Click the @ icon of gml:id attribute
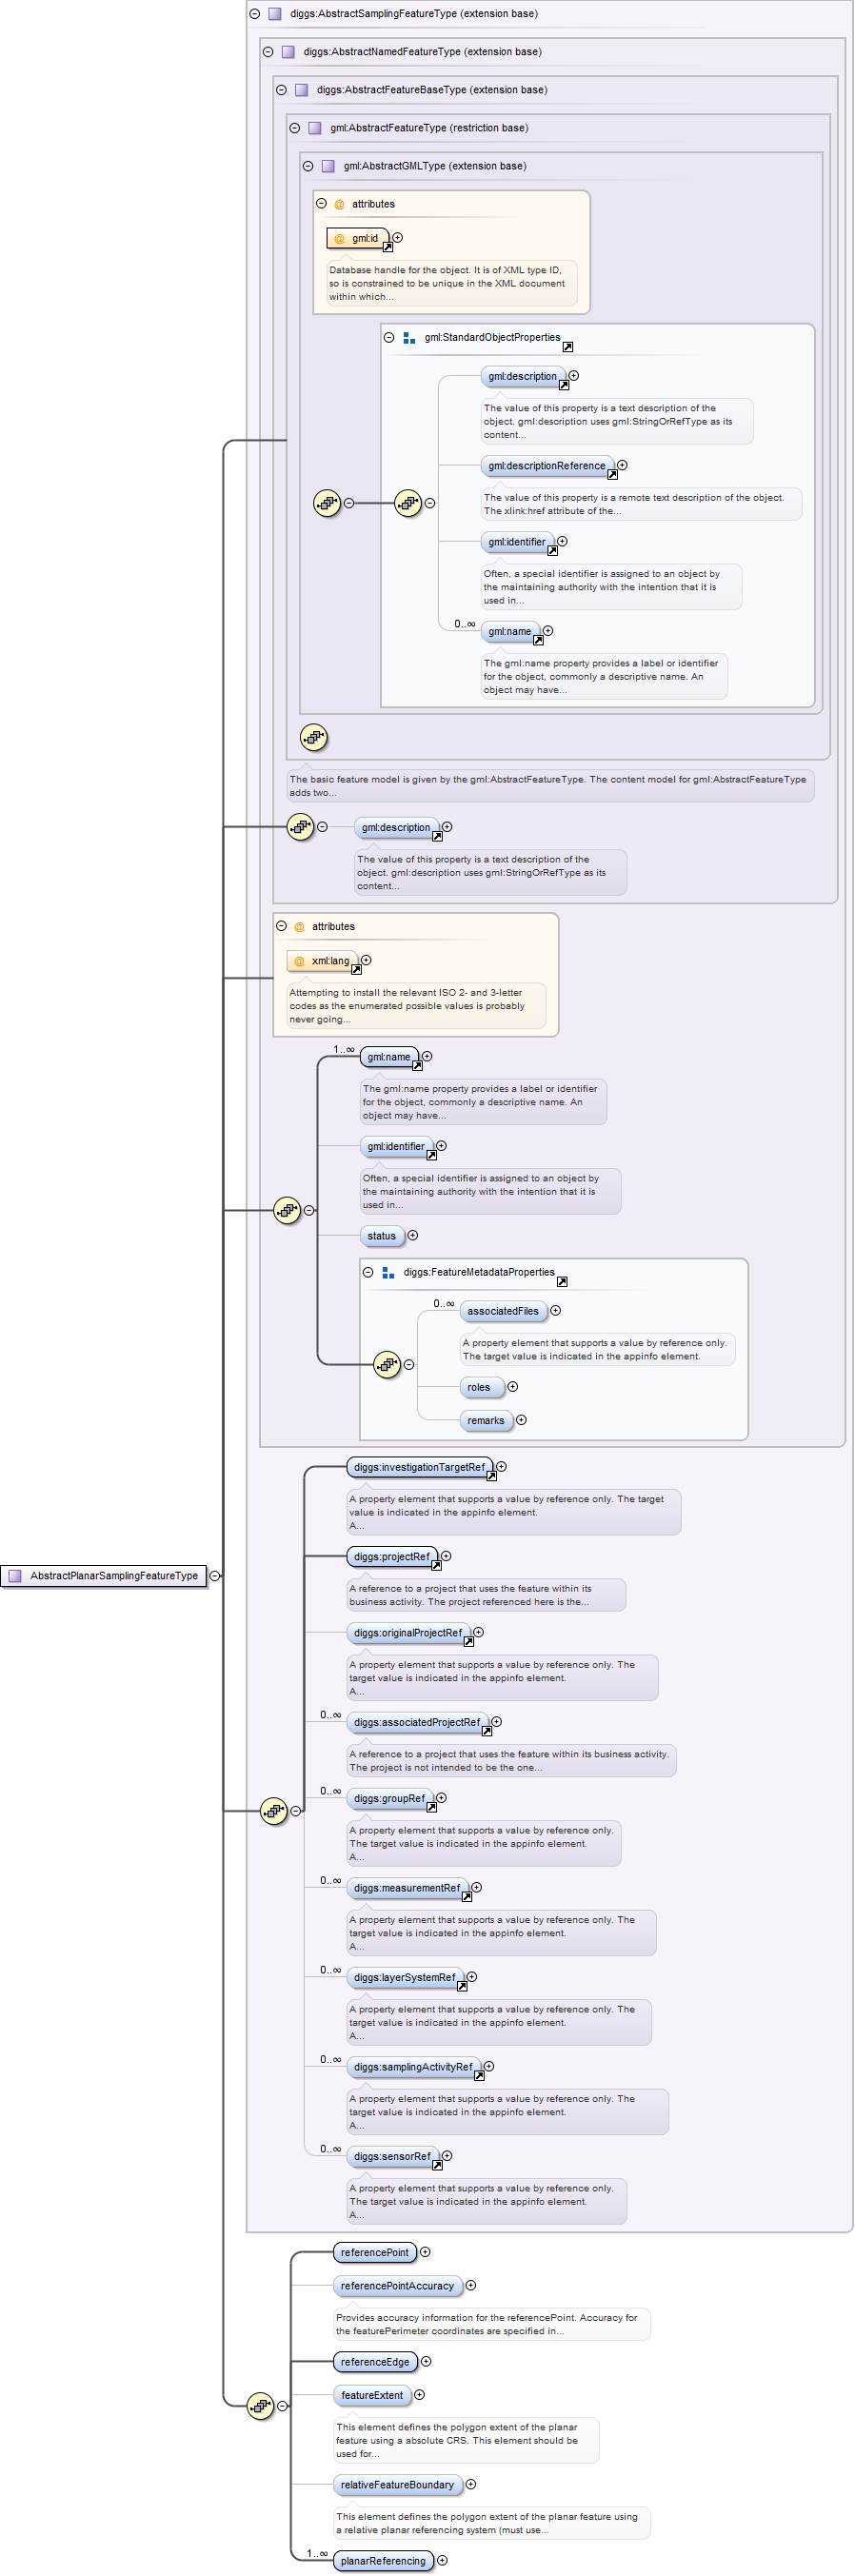 339,239
